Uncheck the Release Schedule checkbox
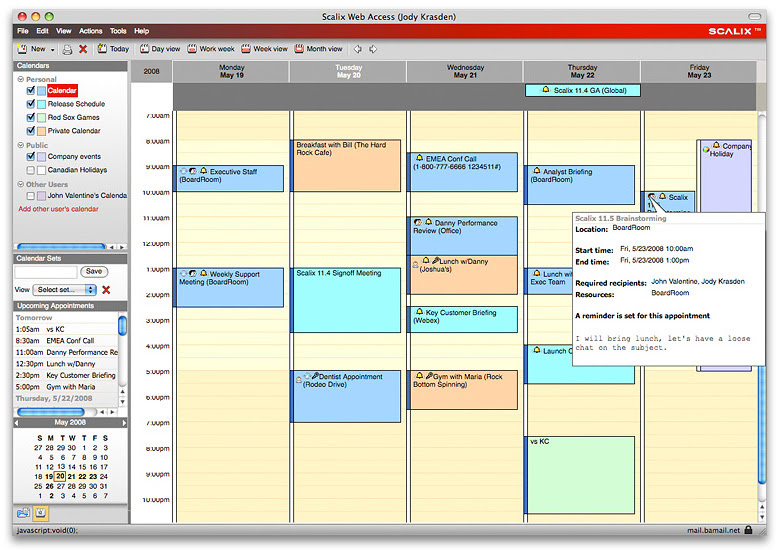The height and width of the screenshot is (550, 780). (x=30, y=104)
